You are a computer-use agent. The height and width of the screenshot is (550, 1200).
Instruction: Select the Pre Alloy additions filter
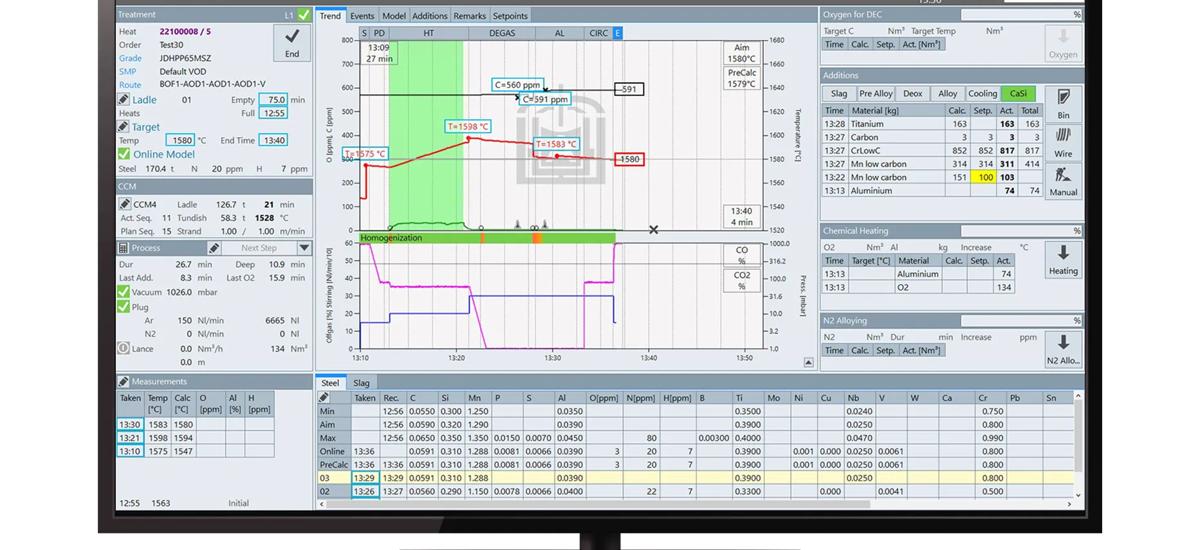pyautogui.click(x=876, y=94)
